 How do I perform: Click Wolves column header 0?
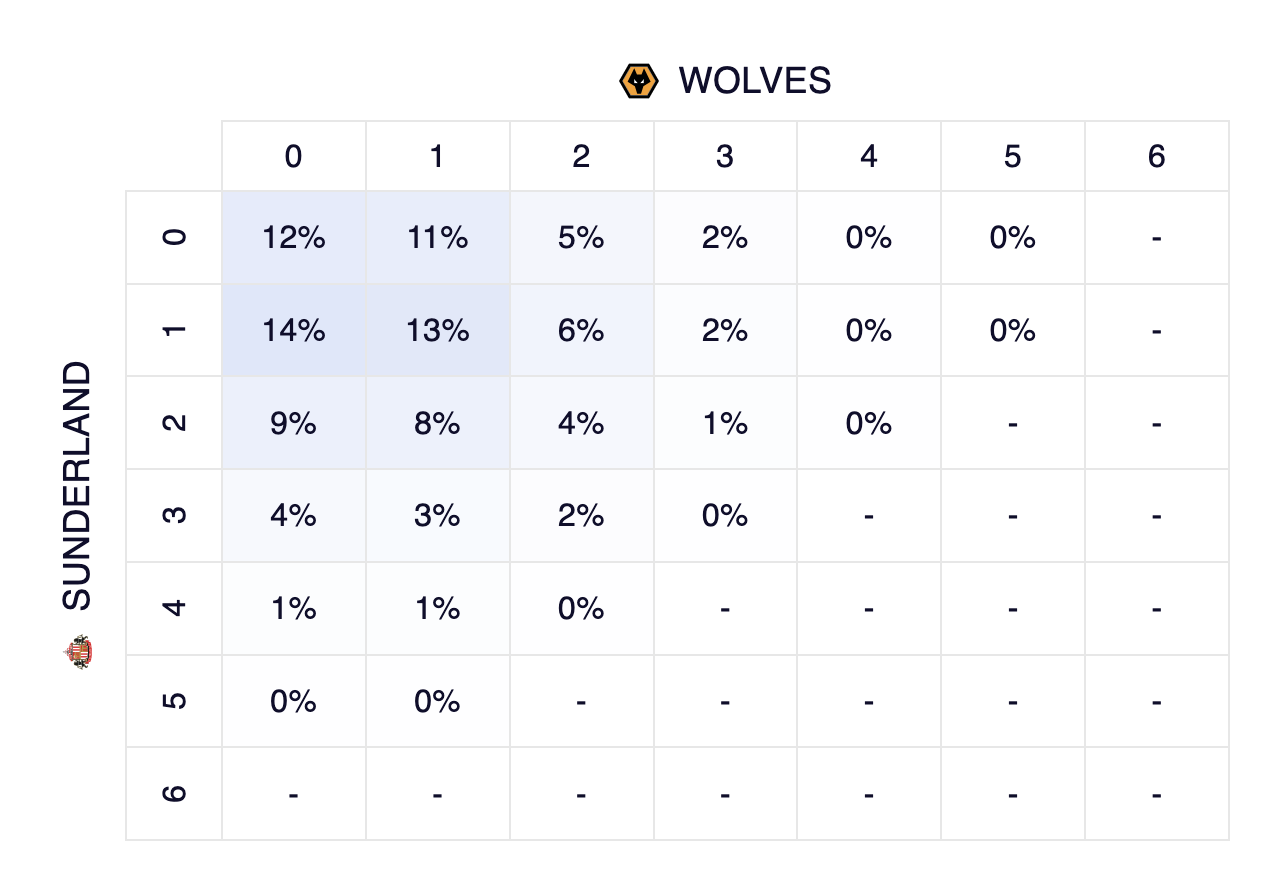pos(293,157)
